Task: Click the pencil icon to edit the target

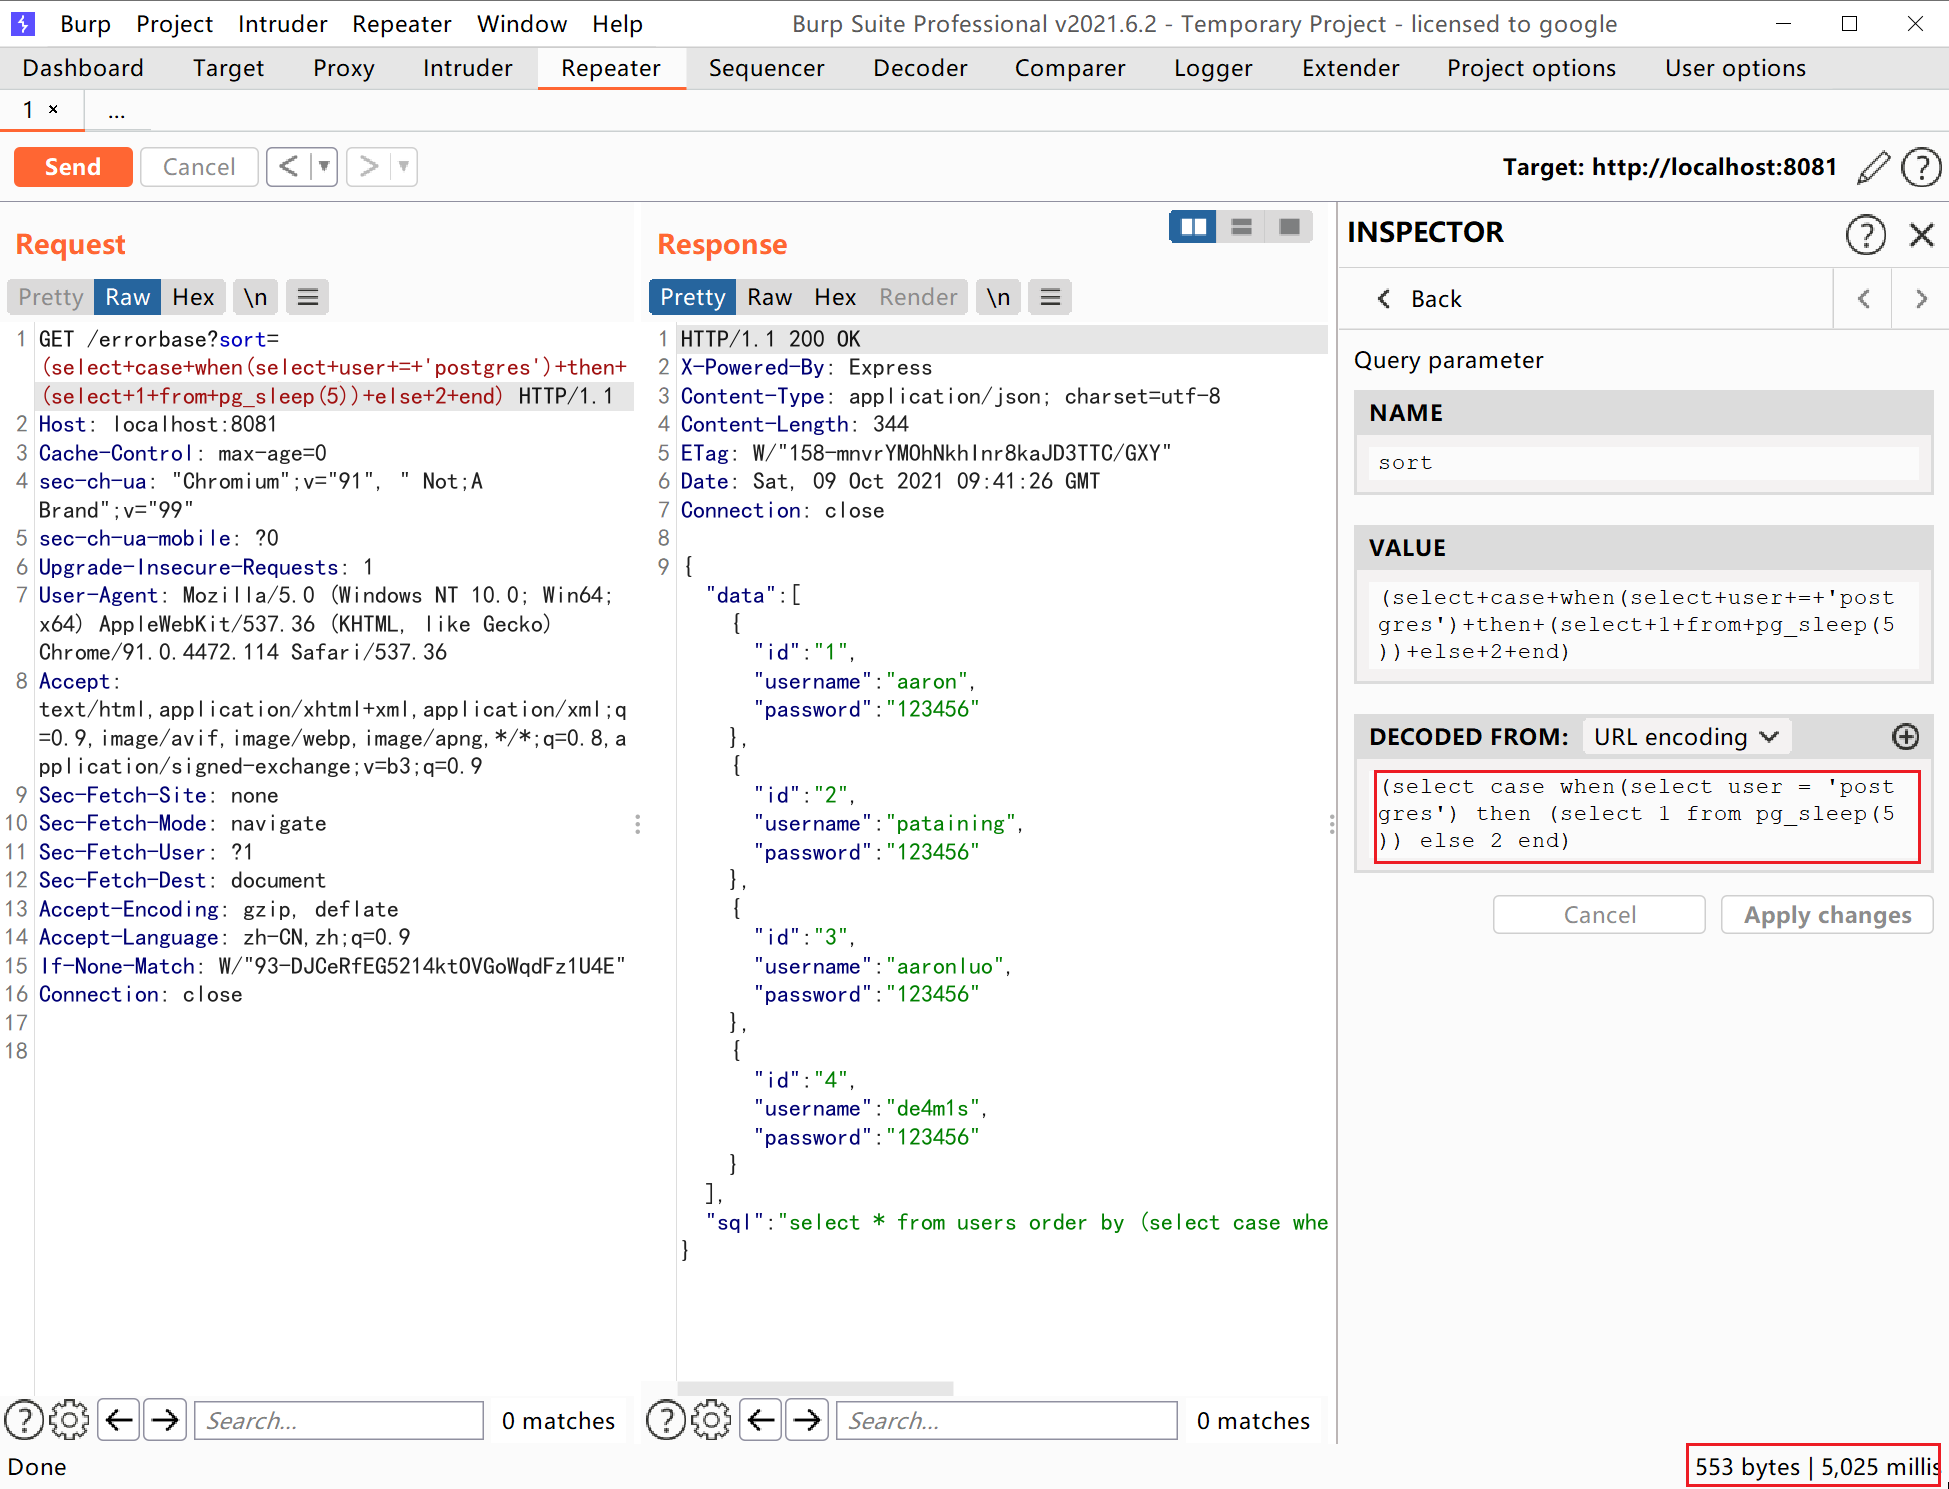Action: [x=1873, y=167]
